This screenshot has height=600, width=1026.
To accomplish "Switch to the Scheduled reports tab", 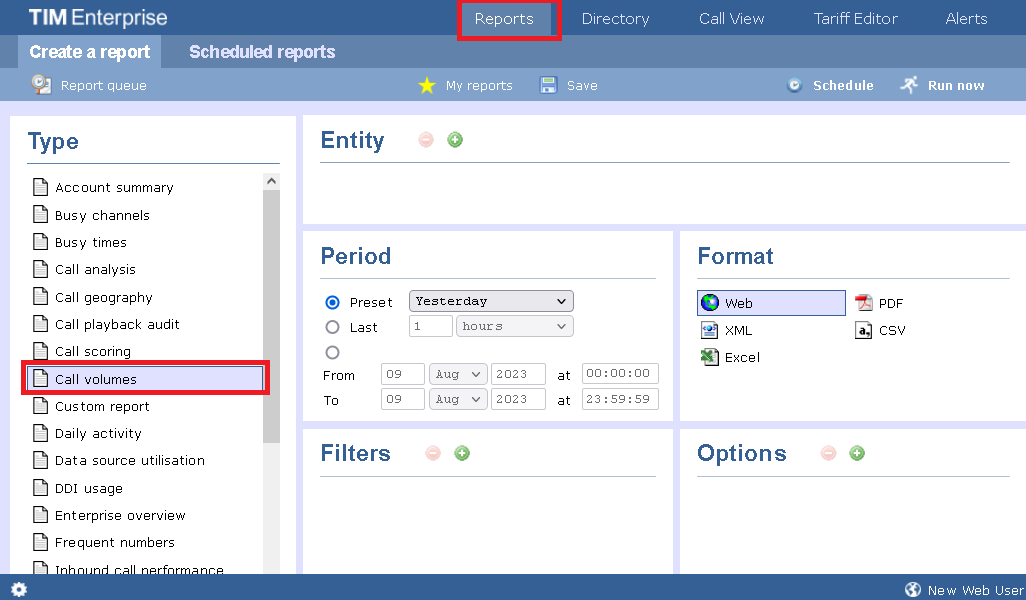I will coord(262,52).
